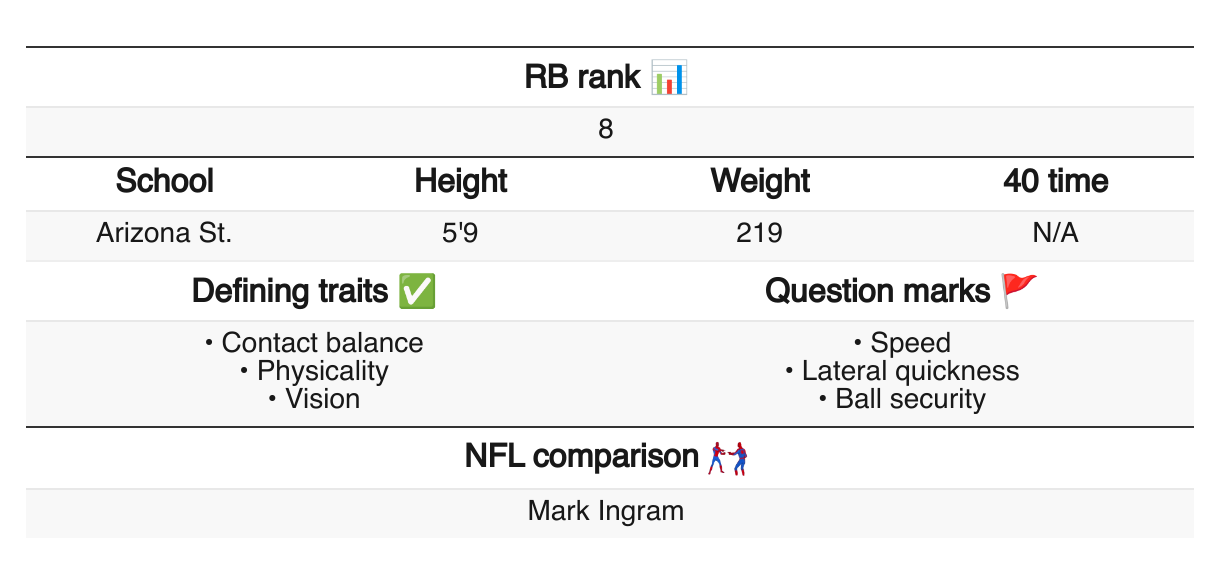Screen dimensions: 1220x566
Task: Click the 5'9 height value
Action: (461, 234)
